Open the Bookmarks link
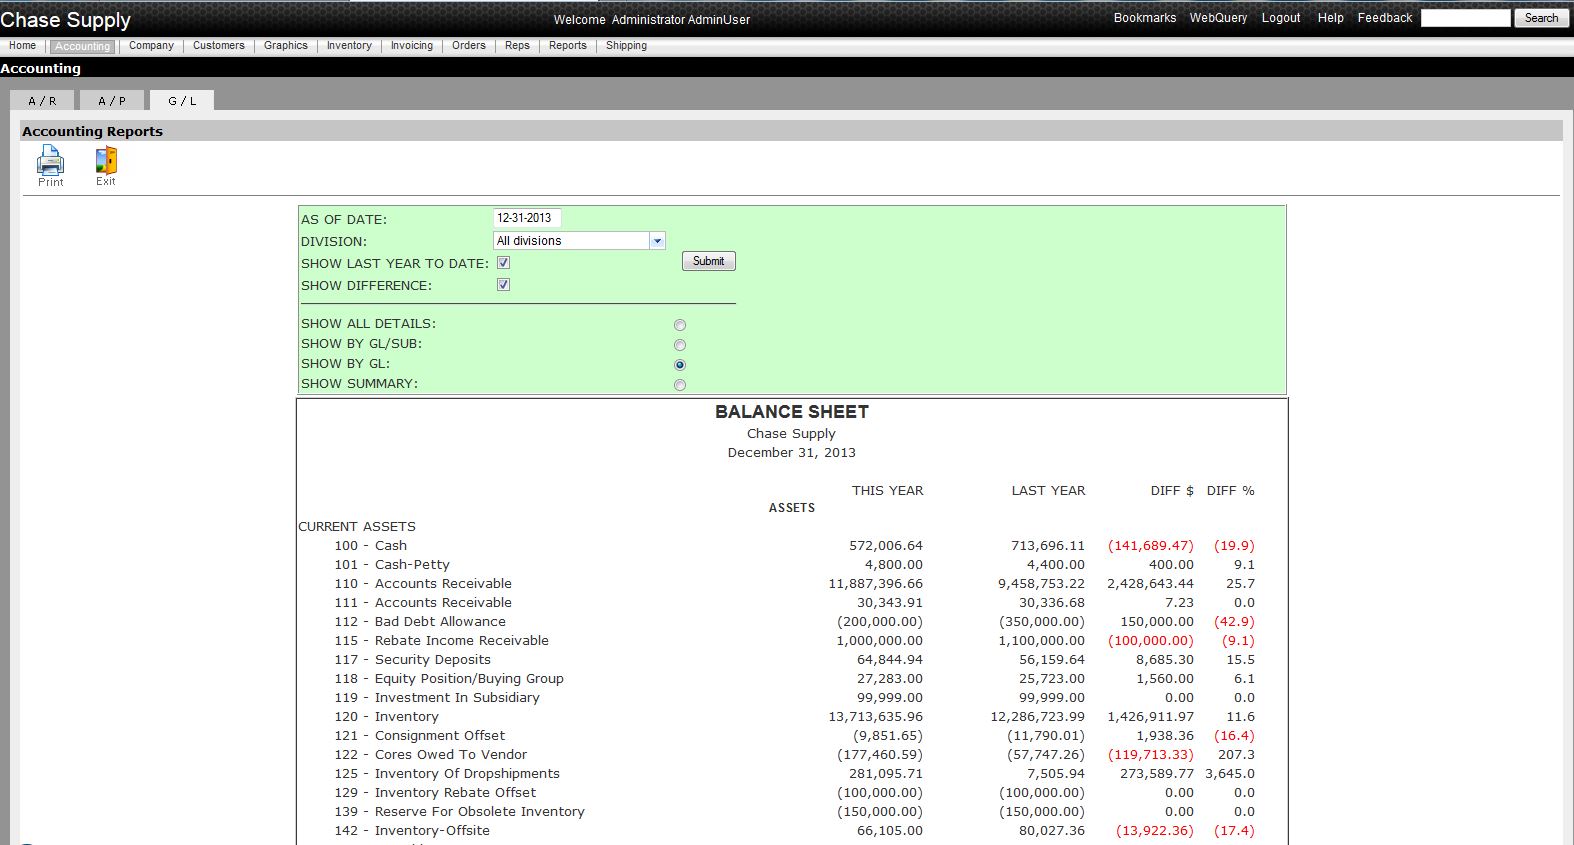This screenshot has height=845, width=1574. (x=1144, y=18)
